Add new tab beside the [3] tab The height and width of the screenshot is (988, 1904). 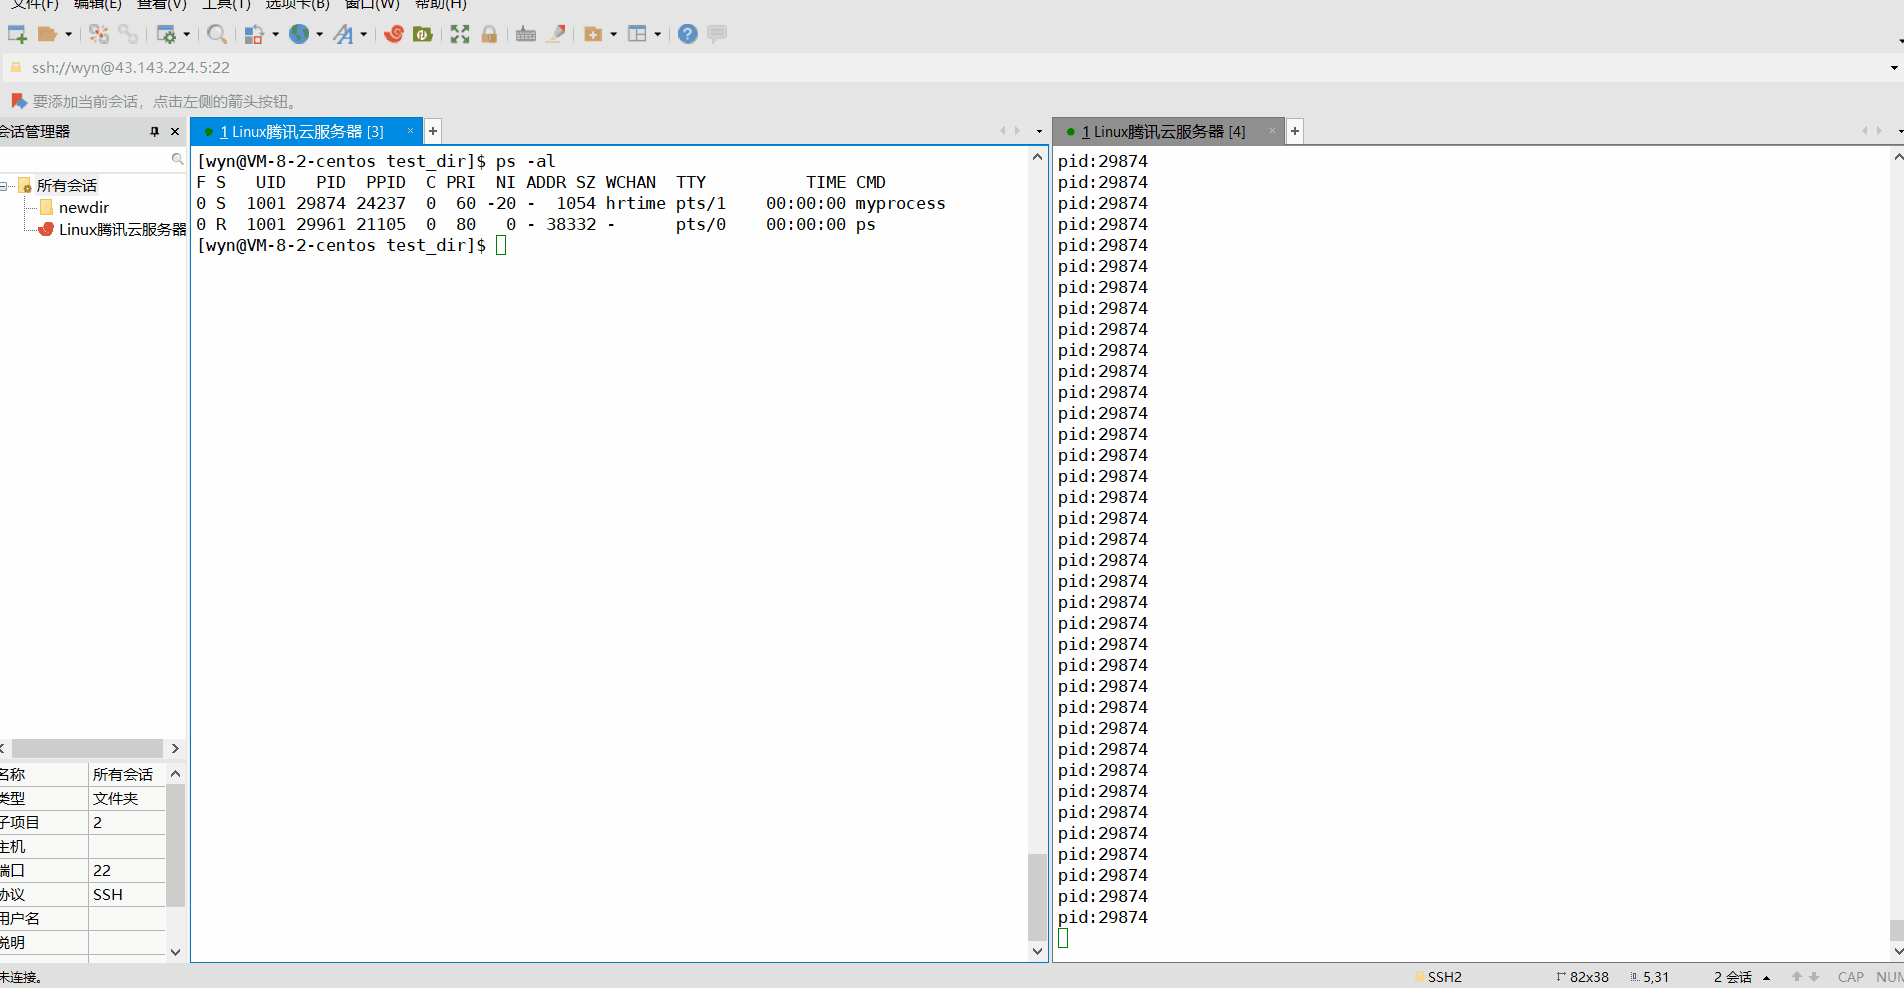coord(433,131)
